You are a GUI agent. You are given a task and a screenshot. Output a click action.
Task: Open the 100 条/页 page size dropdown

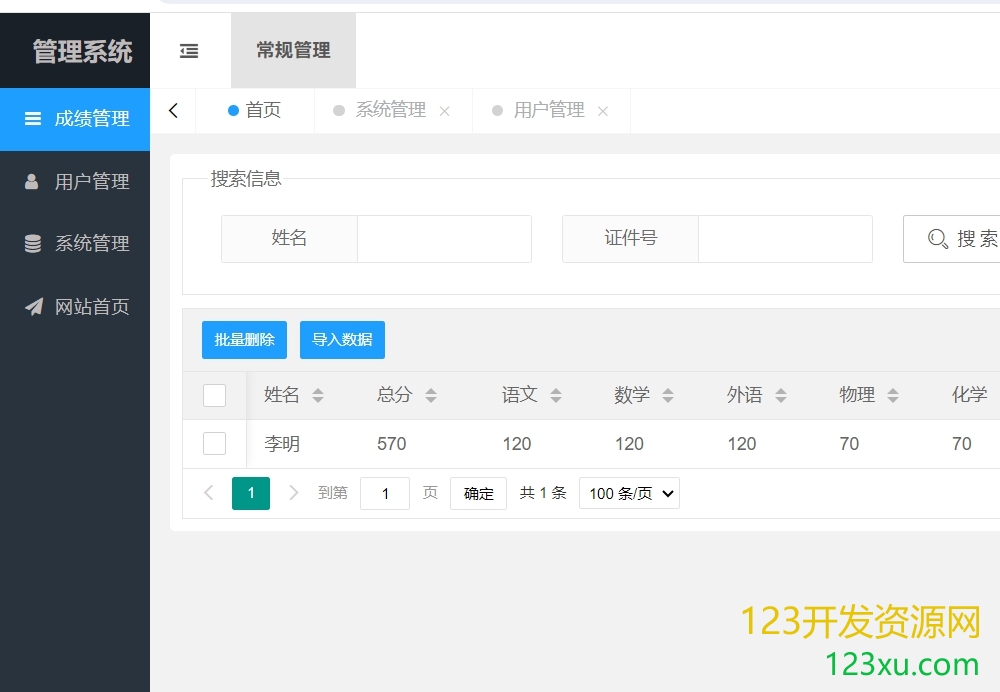pos(629,493)
